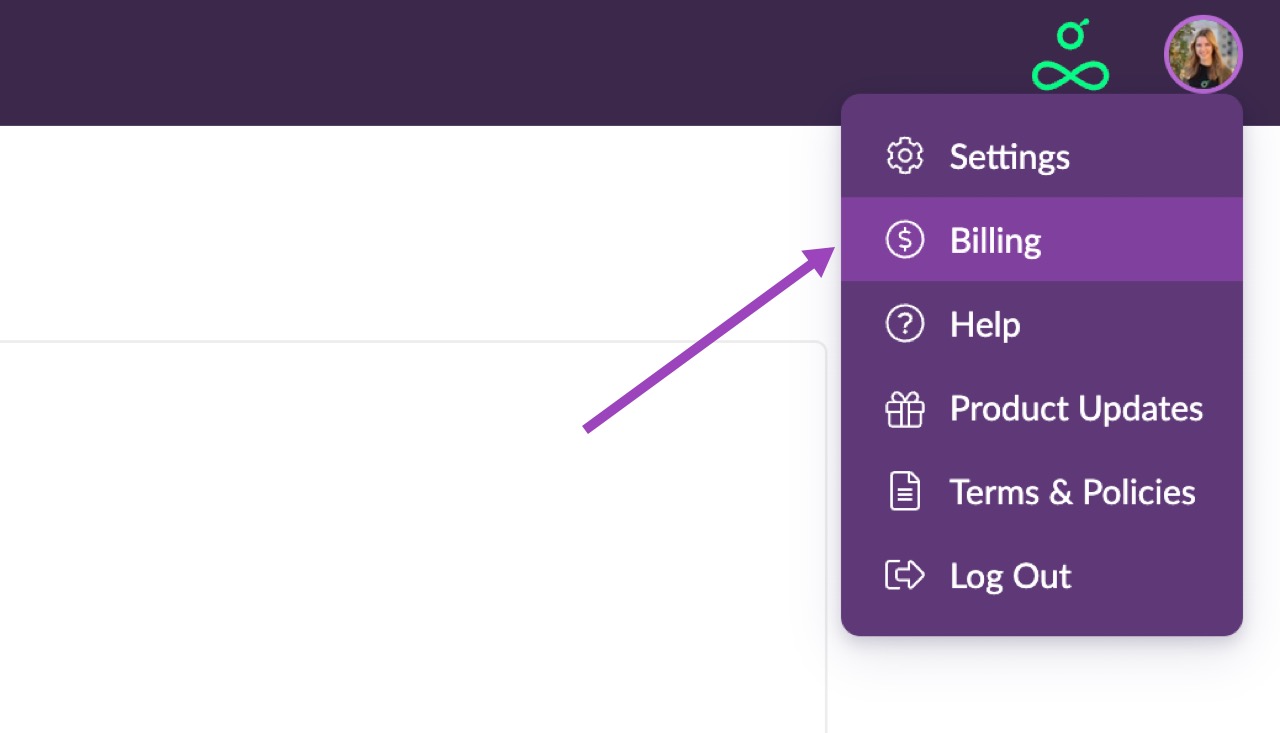Click the Billing dollar sign icon

[x=905, y=240]
